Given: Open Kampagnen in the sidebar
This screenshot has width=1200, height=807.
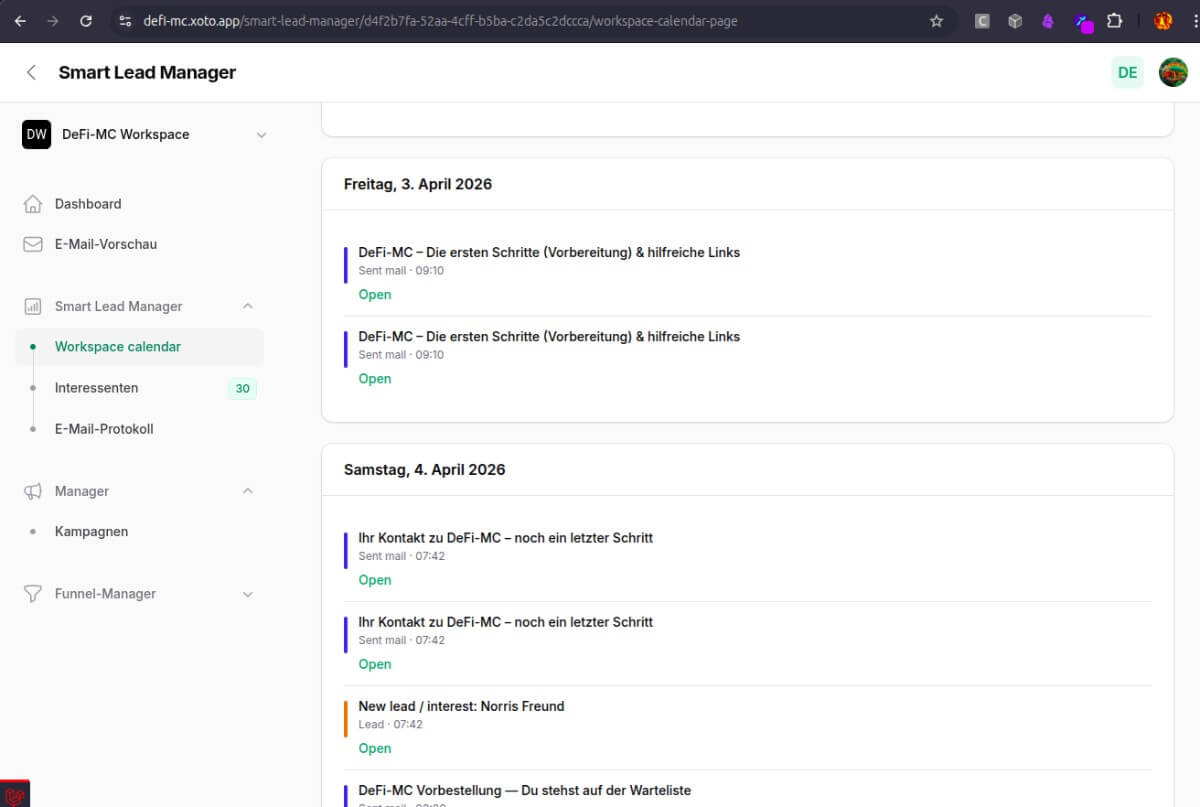Looking at the screenshot, I should 91,531.
